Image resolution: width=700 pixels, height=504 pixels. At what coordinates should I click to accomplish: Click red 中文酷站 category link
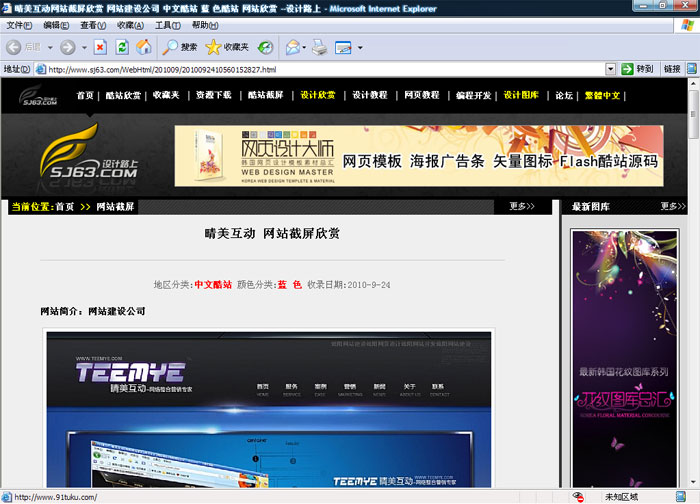click(x=213, y=285)
